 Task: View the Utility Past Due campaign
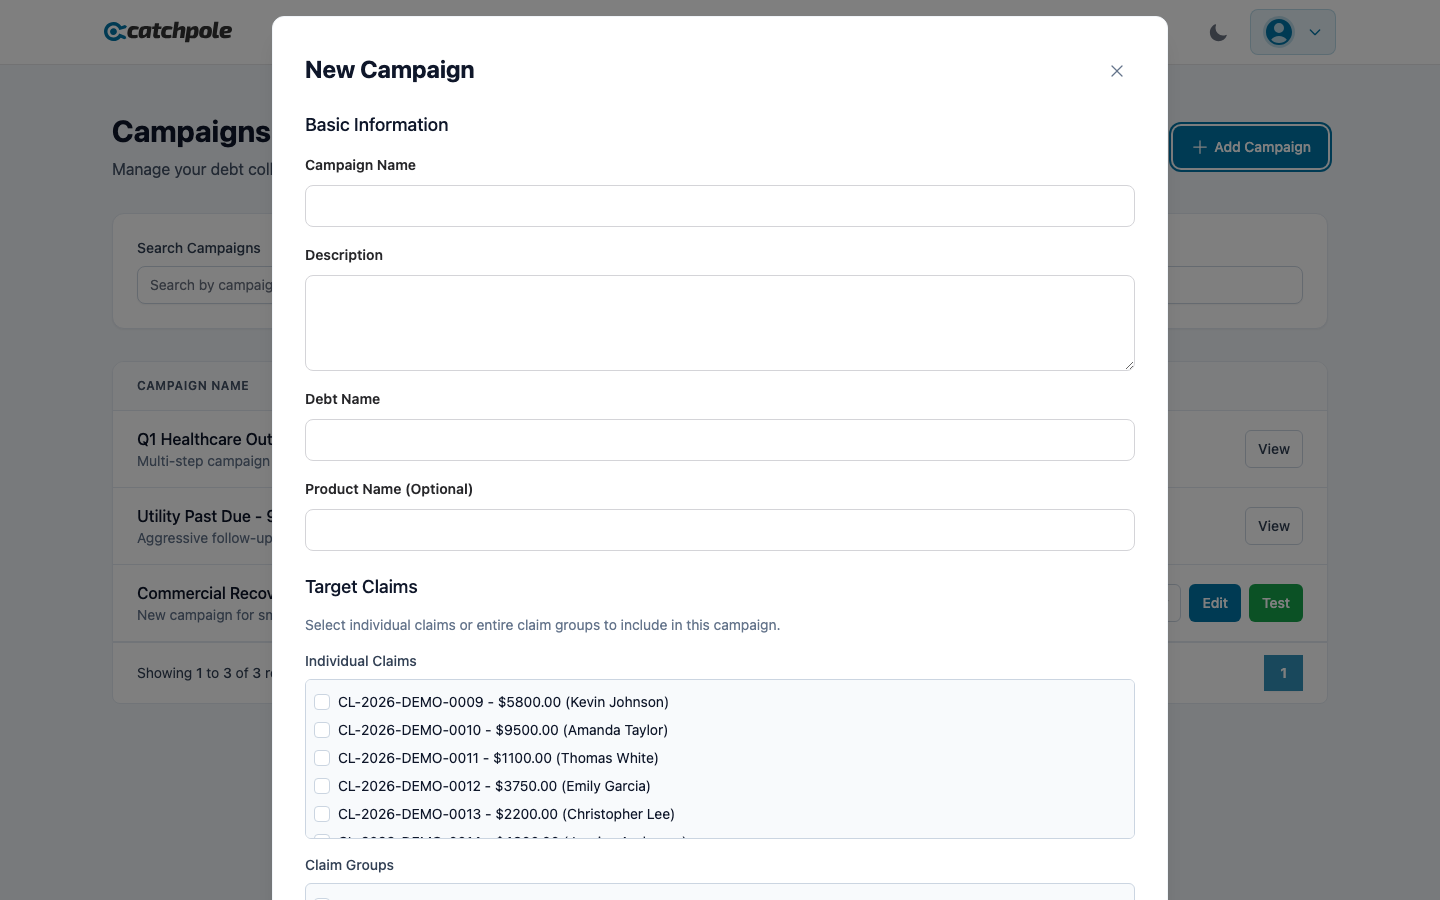pos(1273,526)
